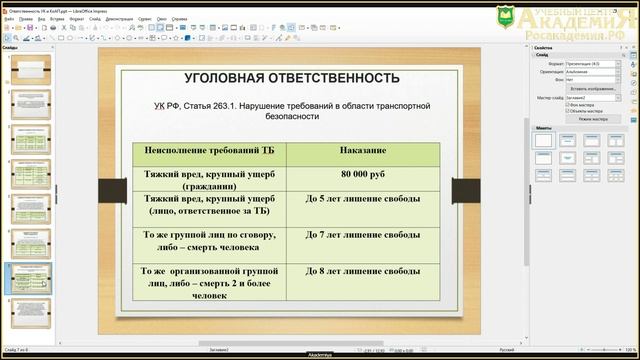The image size is (640, 360).
Task: Open dropdown arrow next to Open icon
Action: [23, 27]
